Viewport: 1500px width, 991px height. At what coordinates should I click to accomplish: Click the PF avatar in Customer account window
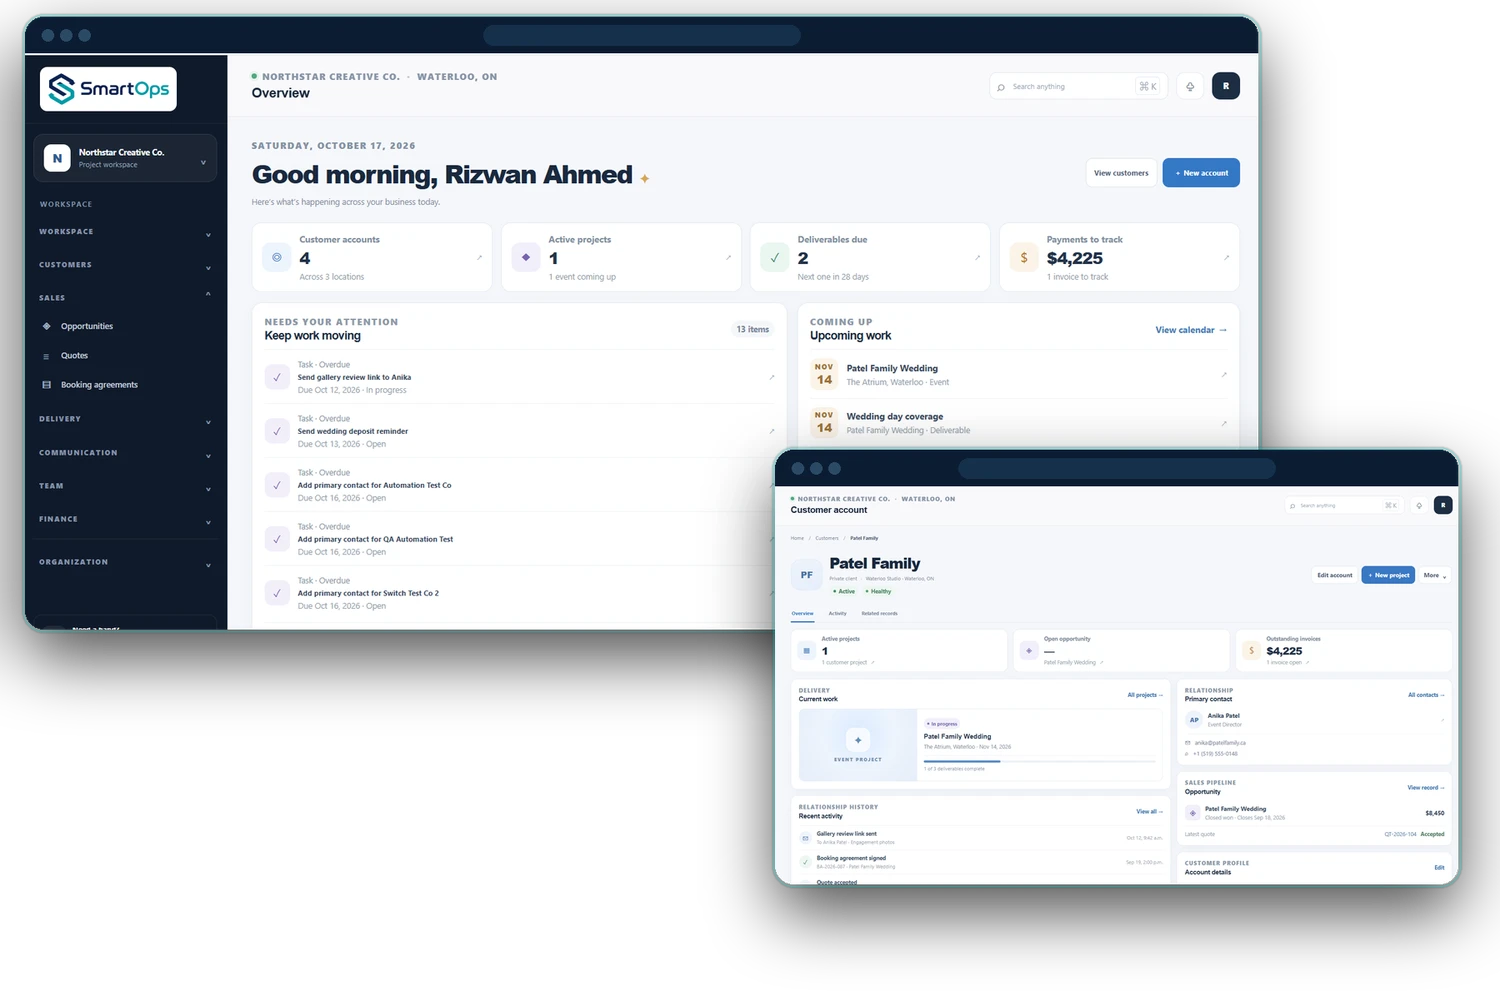tap(807, 575)
